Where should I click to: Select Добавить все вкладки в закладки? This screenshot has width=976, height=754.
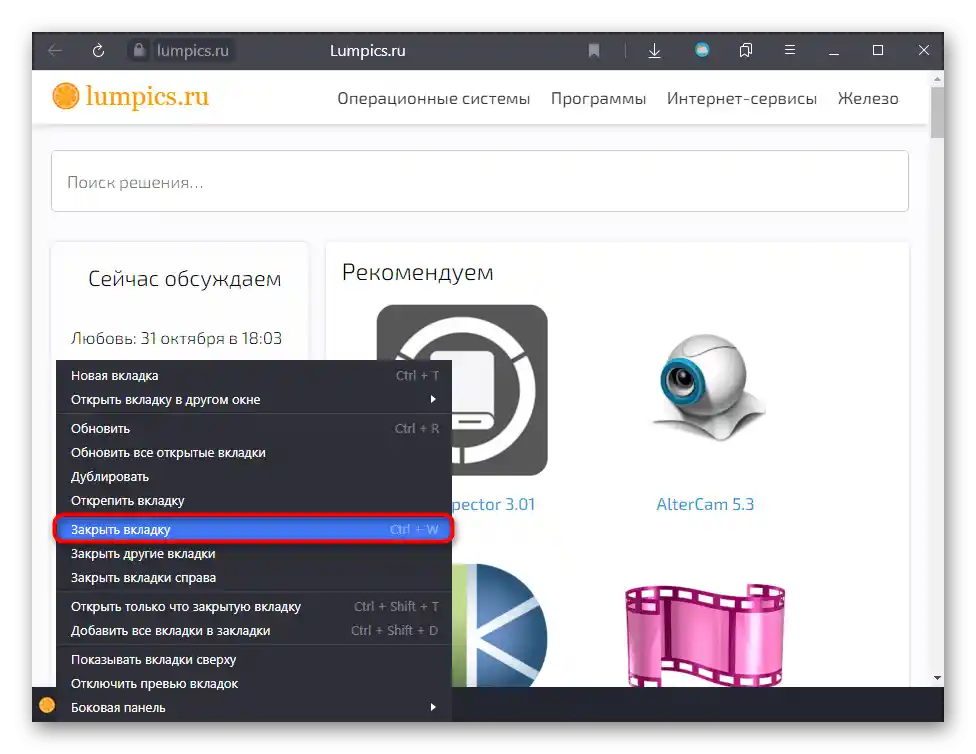pyautogui.click(x=254, y=631)
